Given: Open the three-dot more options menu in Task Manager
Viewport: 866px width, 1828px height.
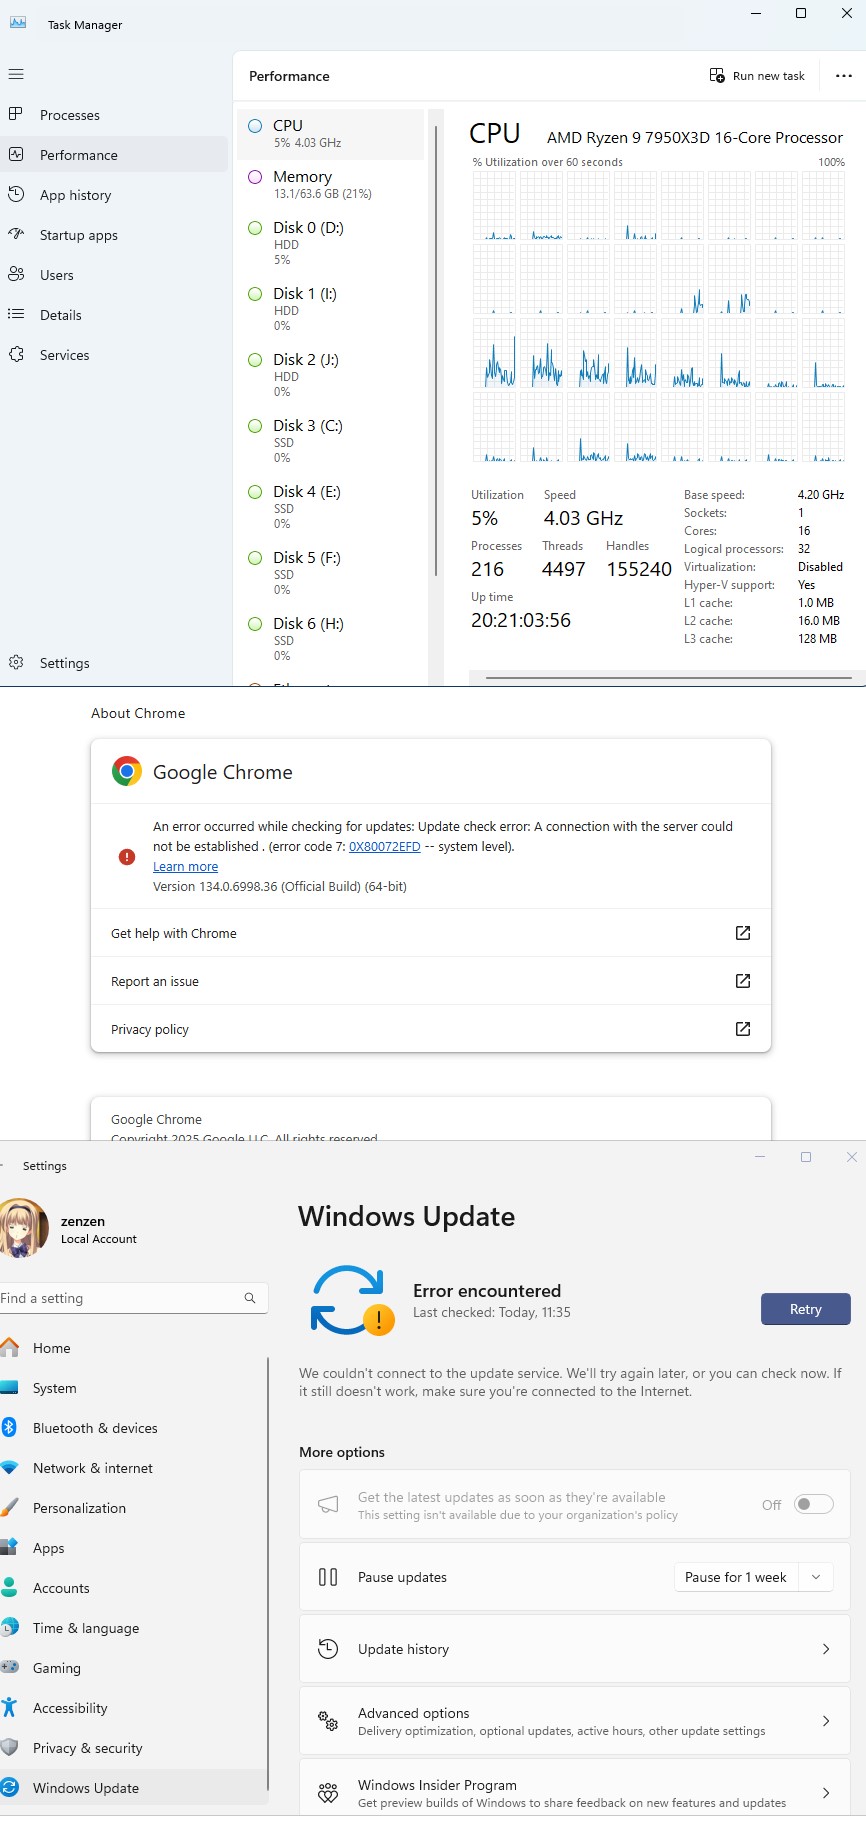Looking at the screenshot, I should 844,76.
